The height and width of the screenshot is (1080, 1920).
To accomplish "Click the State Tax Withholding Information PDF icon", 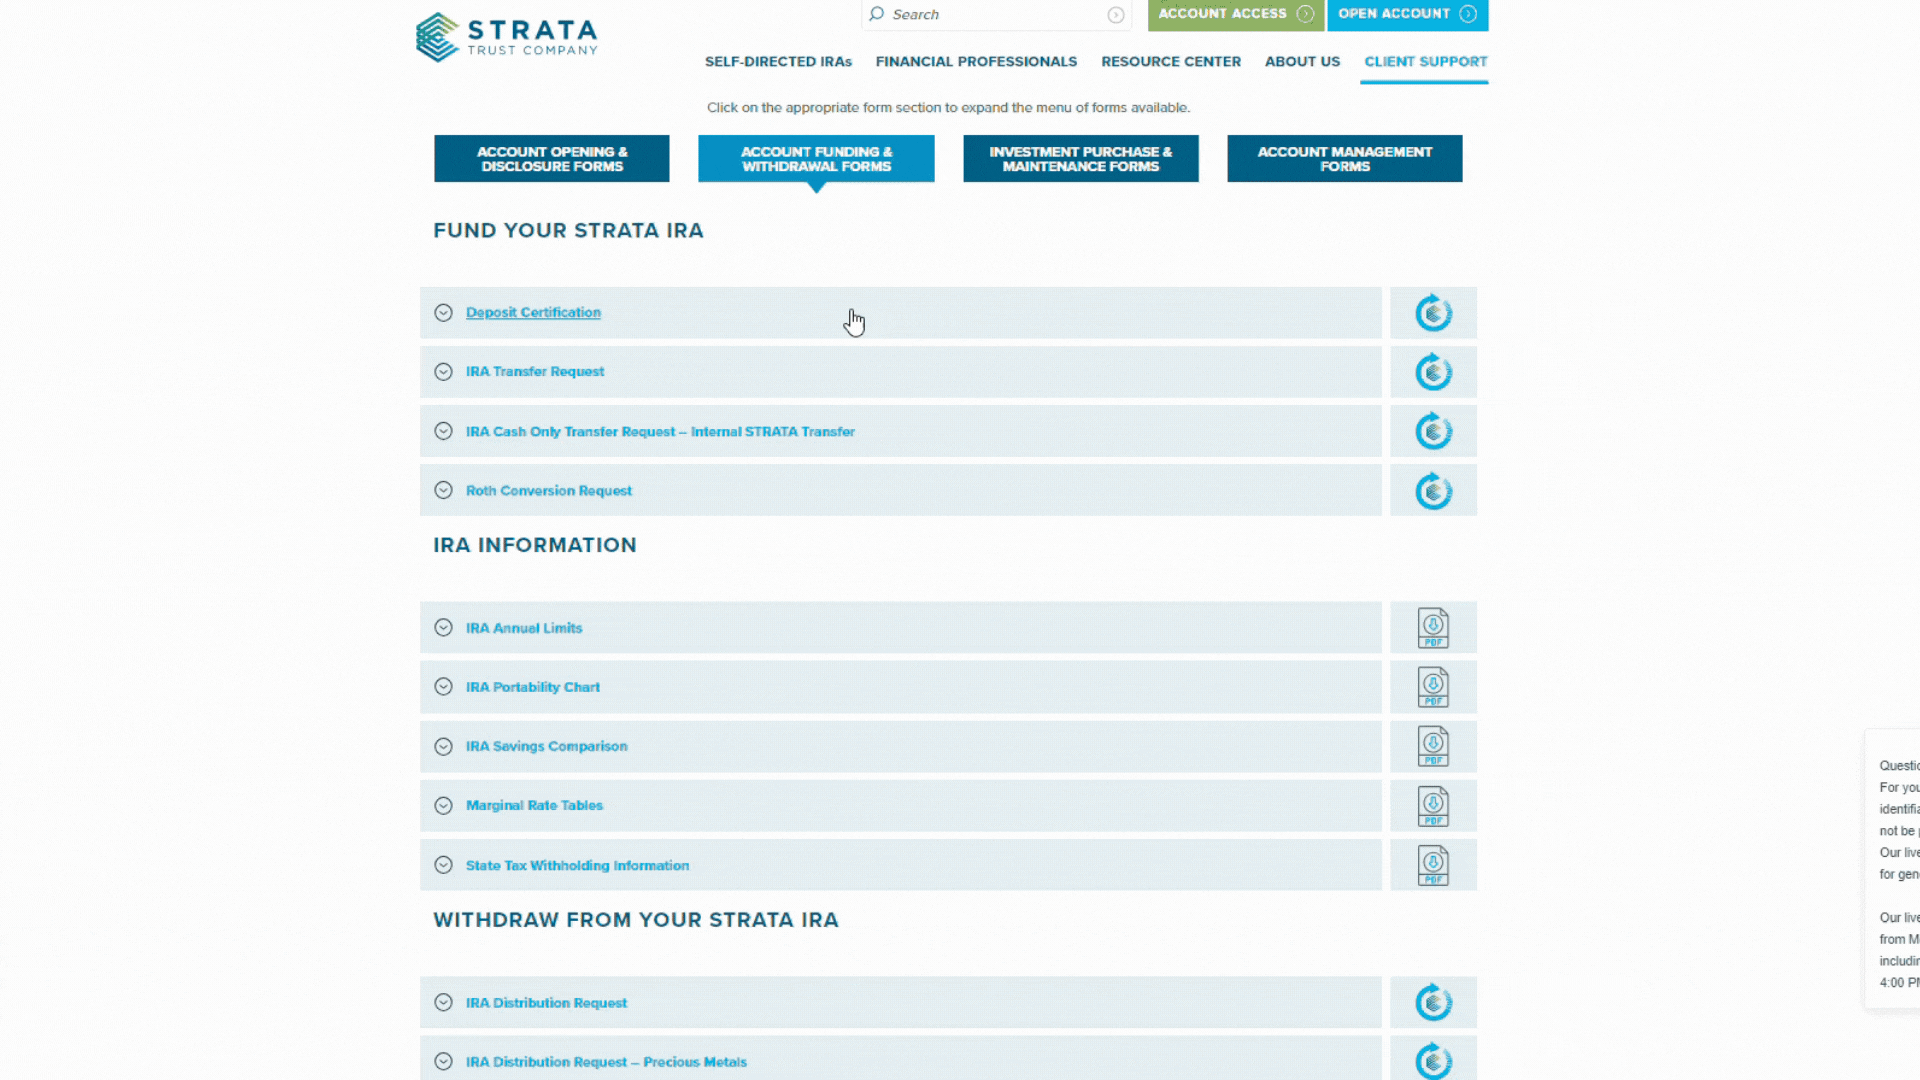I will (x=1433, y=865).
